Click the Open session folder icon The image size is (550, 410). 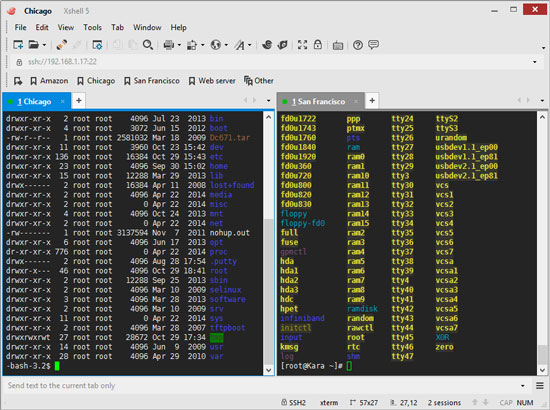pyautogui.click(x=33, y=45)
